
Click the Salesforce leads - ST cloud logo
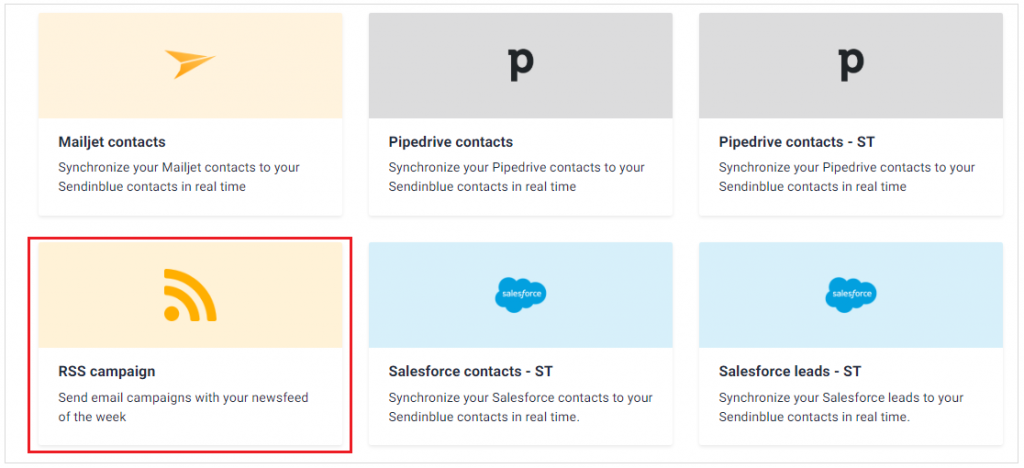pos(851,294)
